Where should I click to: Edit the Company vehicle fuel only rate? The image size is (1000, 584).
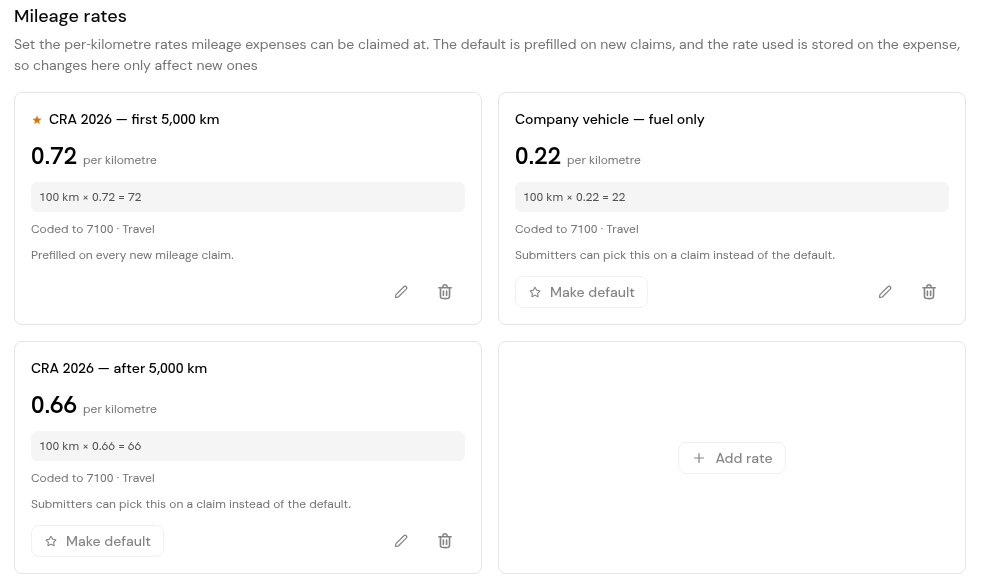pos(885,292)
